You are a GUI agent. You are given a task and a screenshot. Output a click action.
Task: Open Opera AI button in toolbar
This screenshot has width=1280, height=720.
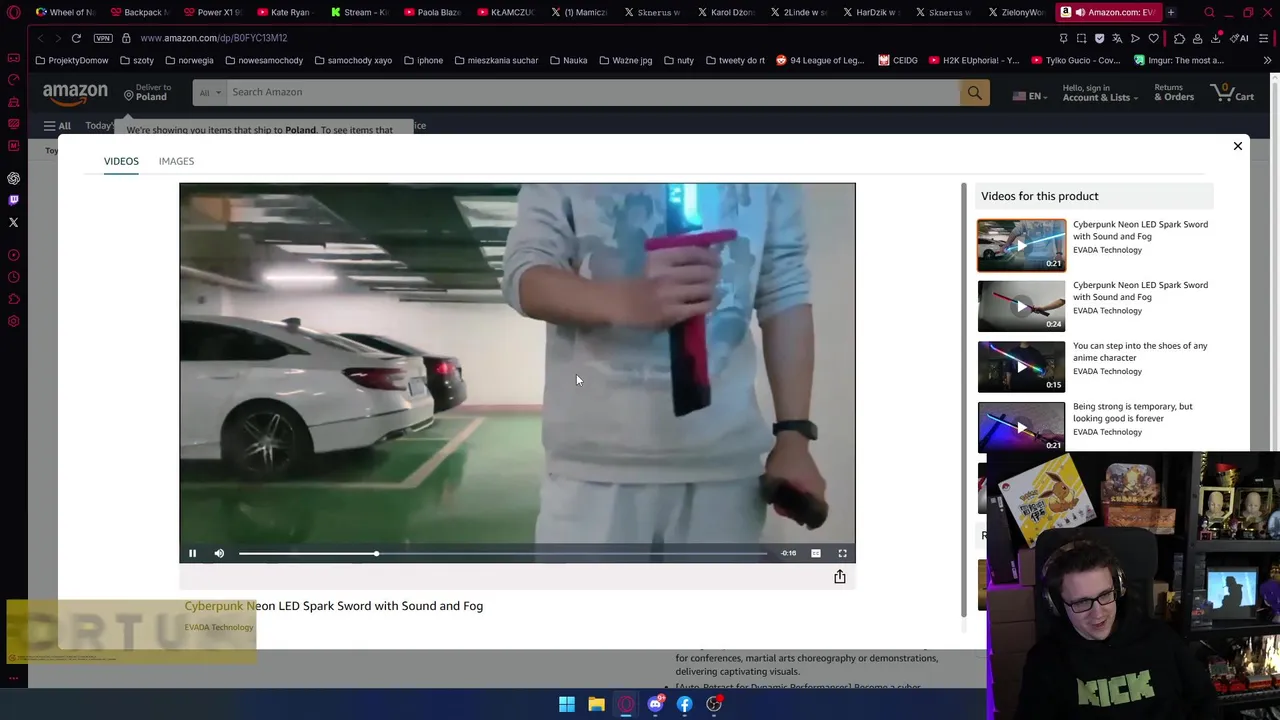(x=1241, y=38)
